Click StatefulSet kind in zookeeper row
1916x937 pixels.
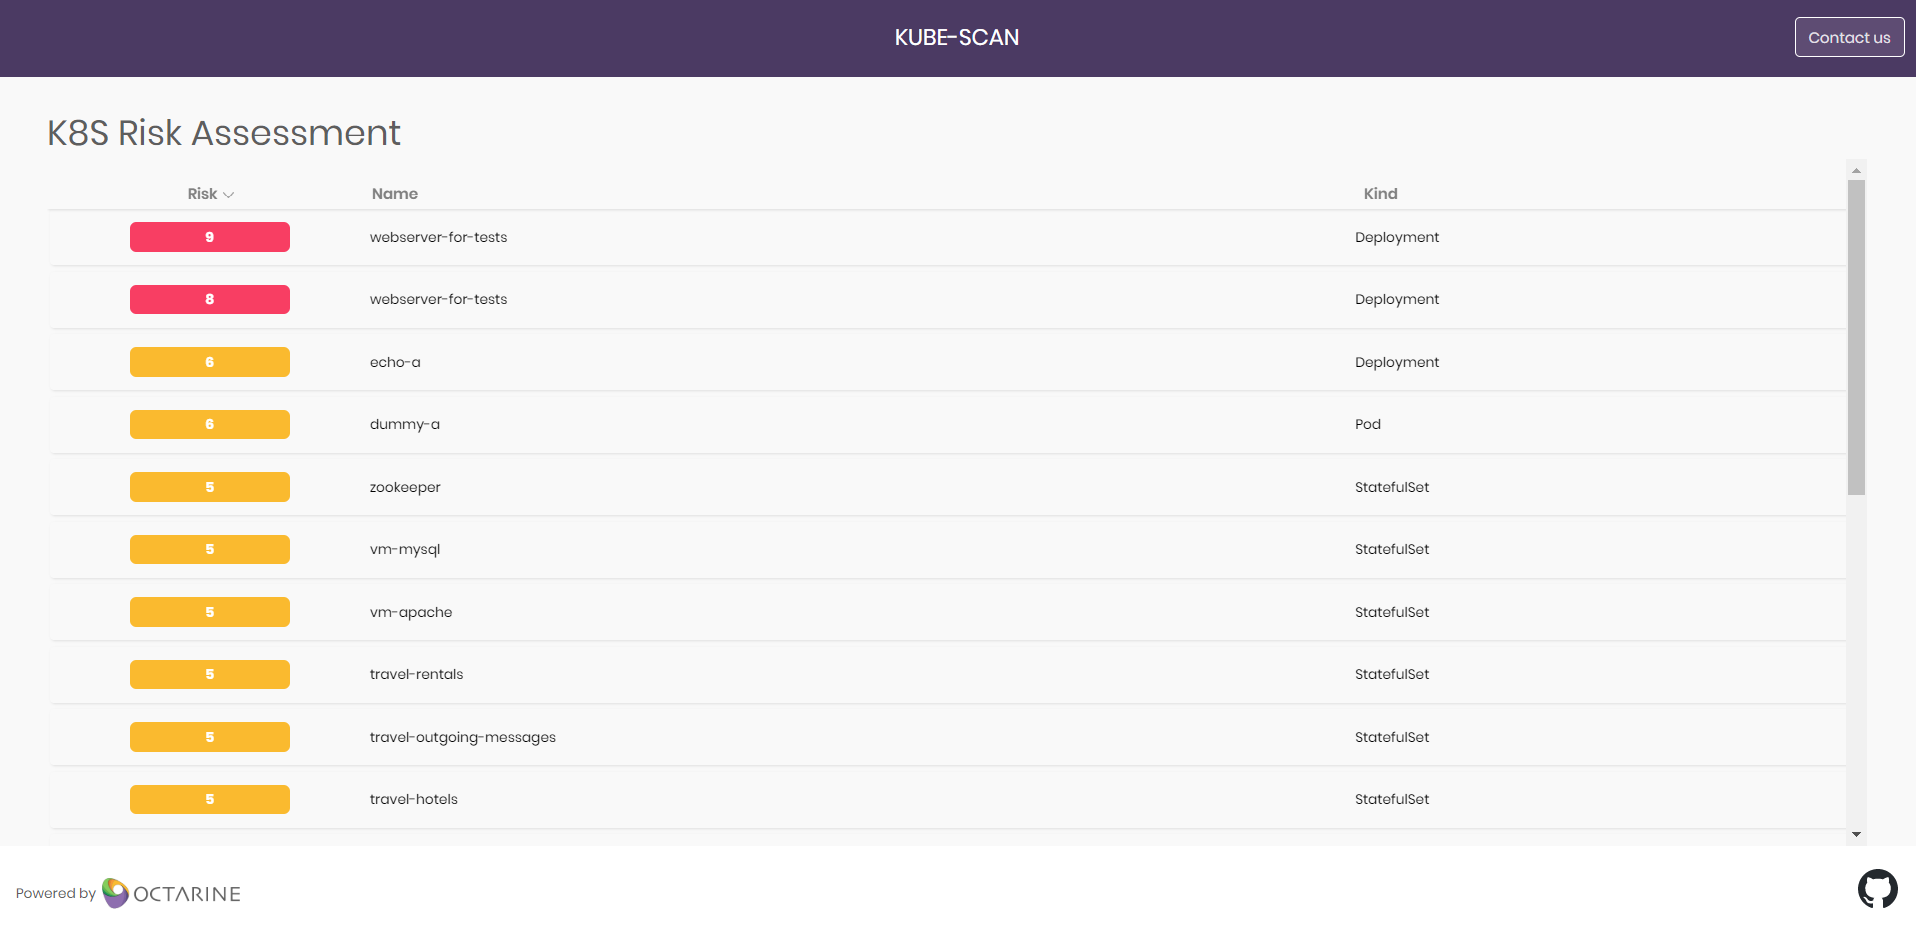click(x=1392, y=487)
